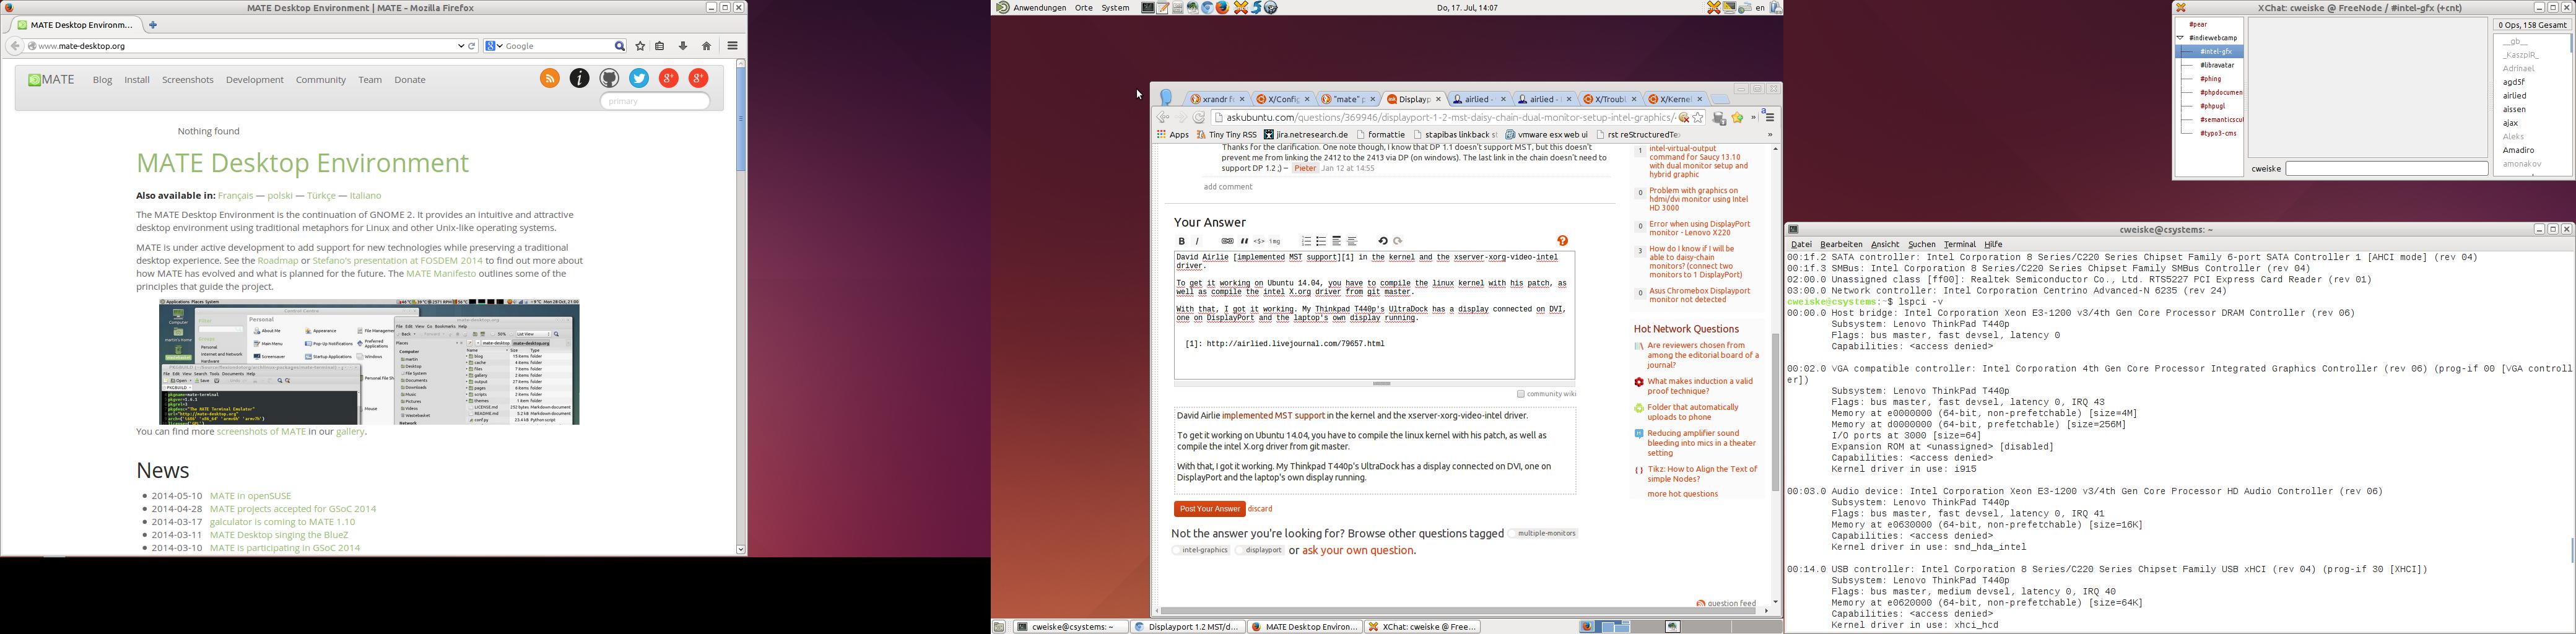Click Post Your Answer button
The width and height of the screenshot is (2576, 634).
point(1209,509)
